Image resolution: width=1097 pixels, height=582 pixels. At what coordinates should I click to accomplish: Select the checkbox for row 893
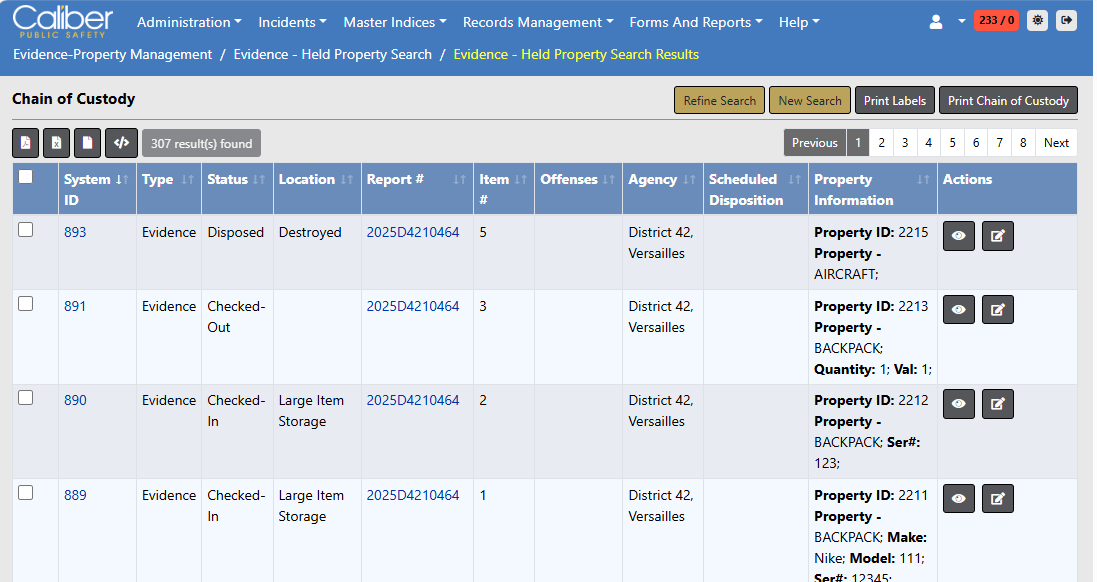pyautogui.click(x=26, y=230)
